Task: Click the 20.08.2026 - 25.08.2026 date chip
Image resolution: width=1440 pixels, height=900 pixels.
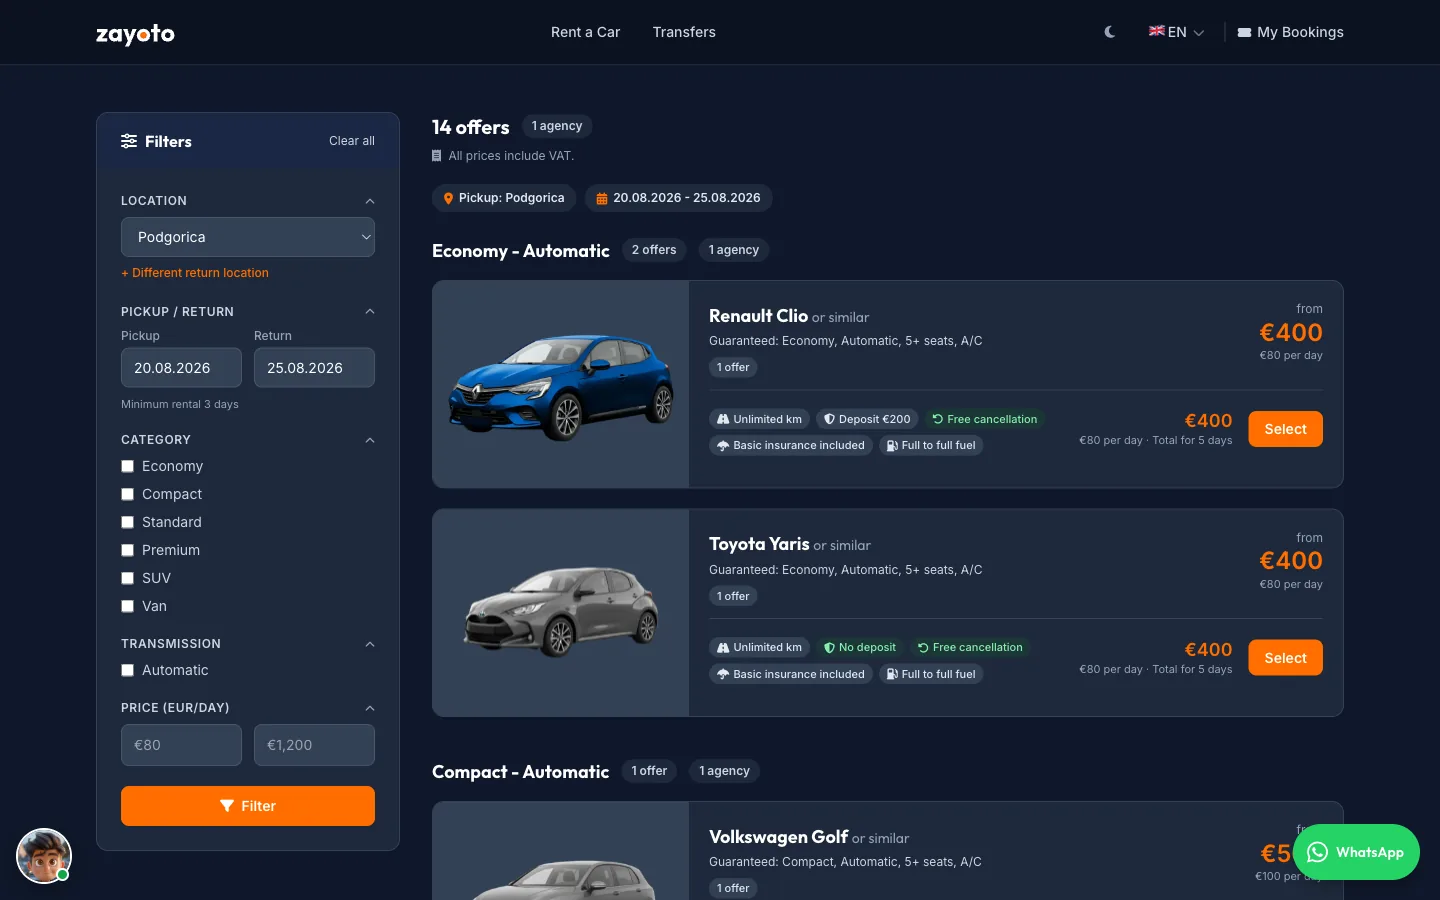Action: 679,198
